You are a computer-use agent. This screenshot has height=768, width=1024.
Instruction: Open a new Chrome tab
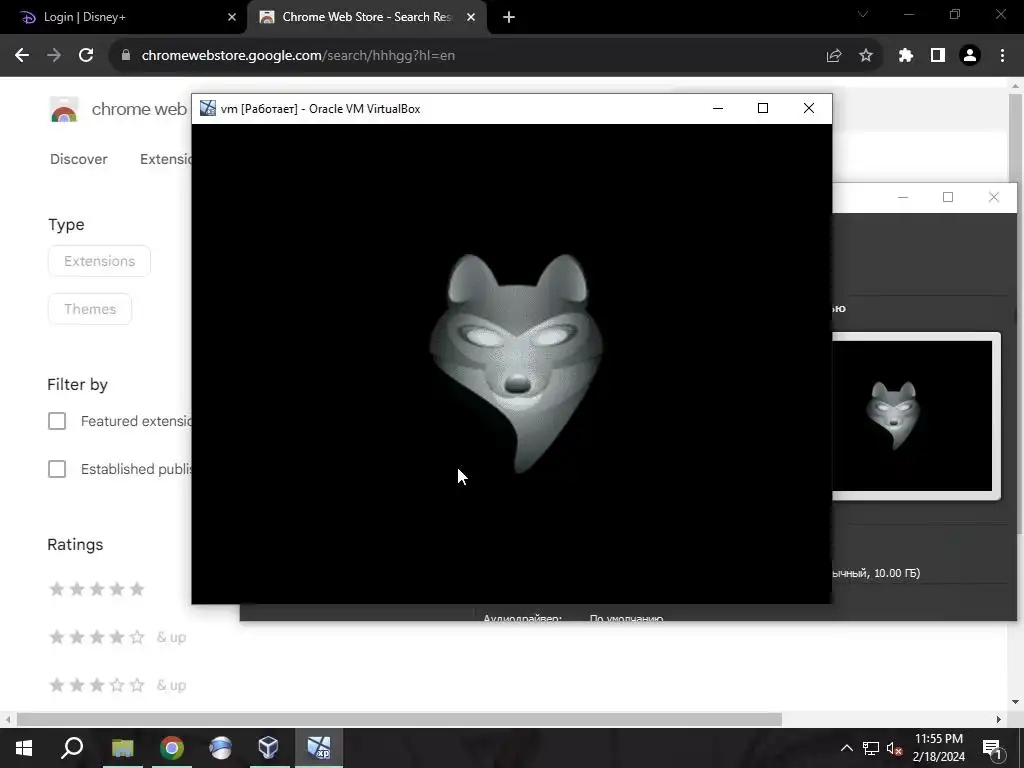[509, 18]
